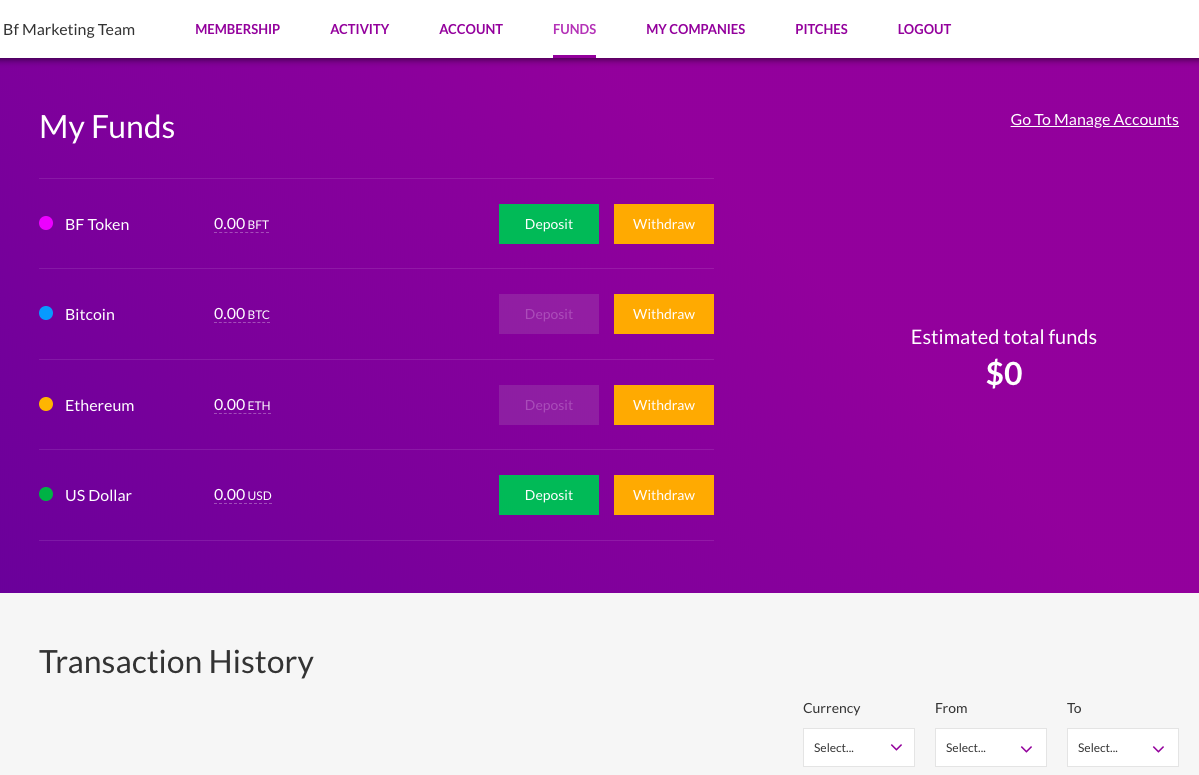
Task: Open the Currency filter dropdown
Action: 859,747
